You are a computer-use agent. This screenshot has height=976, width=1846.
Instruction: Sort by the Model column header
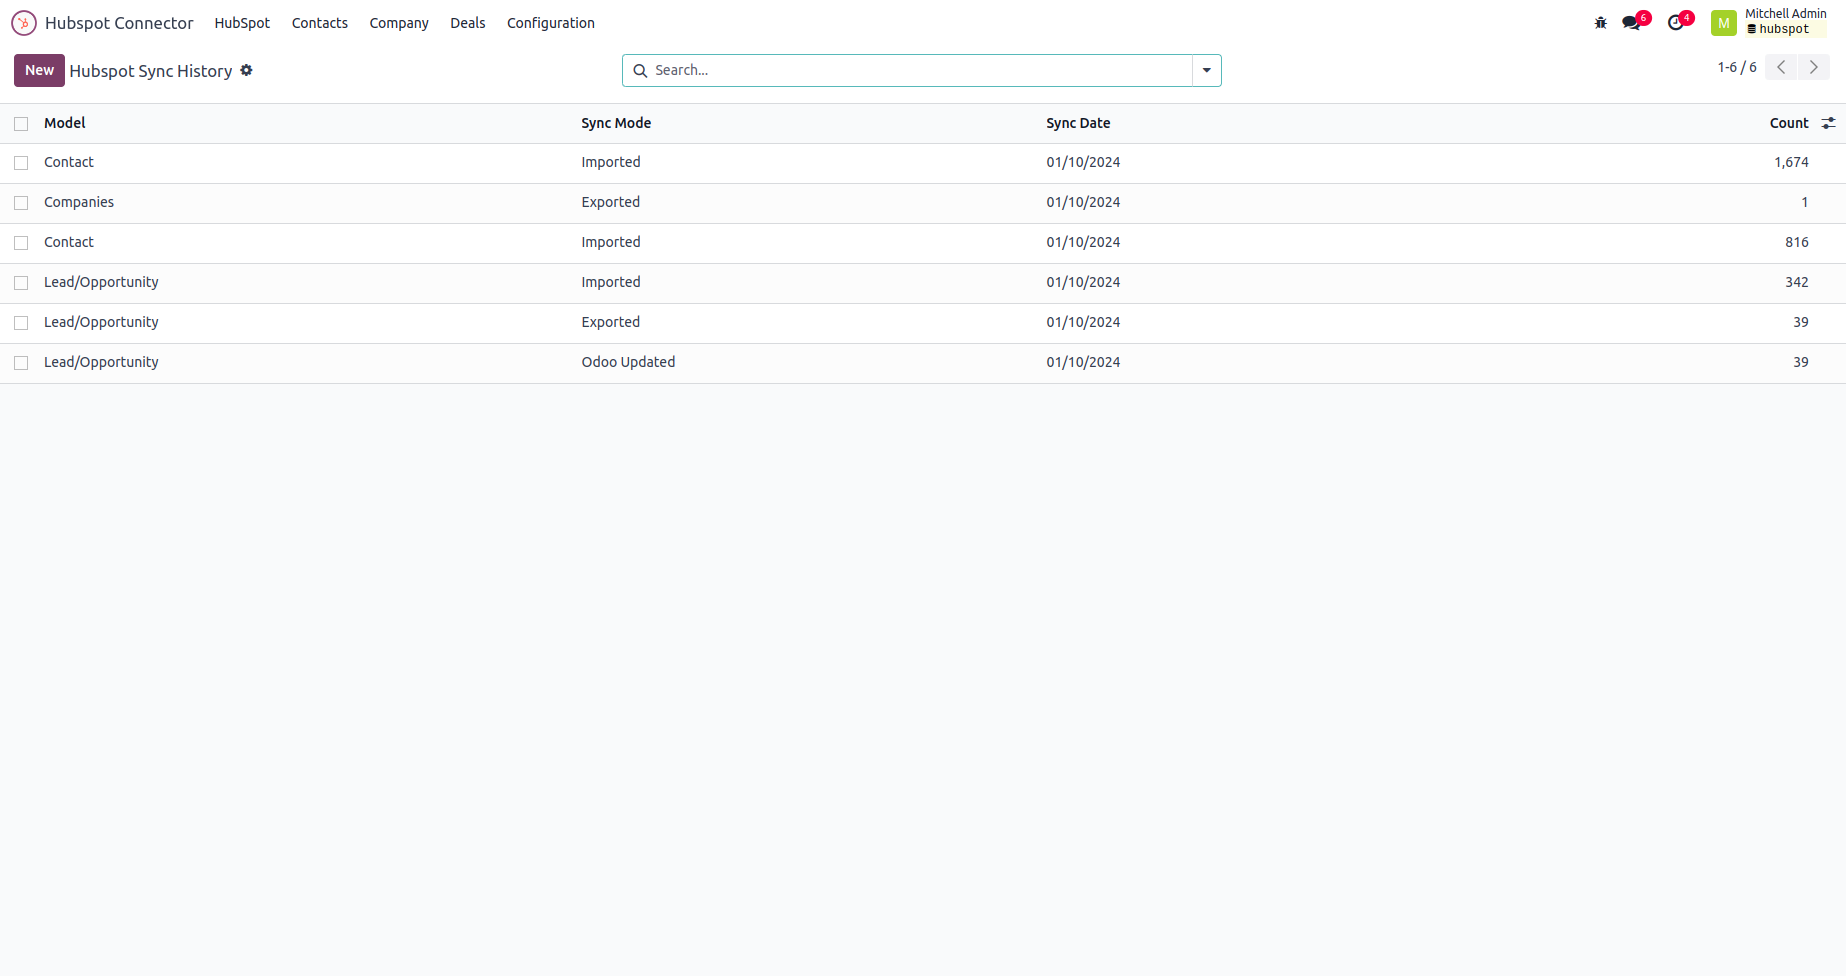coord(65,123)
